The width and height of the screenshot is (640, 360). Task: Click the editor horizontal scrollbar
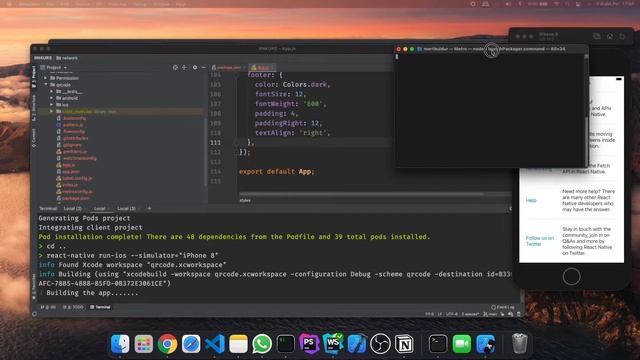coord(361,194)
